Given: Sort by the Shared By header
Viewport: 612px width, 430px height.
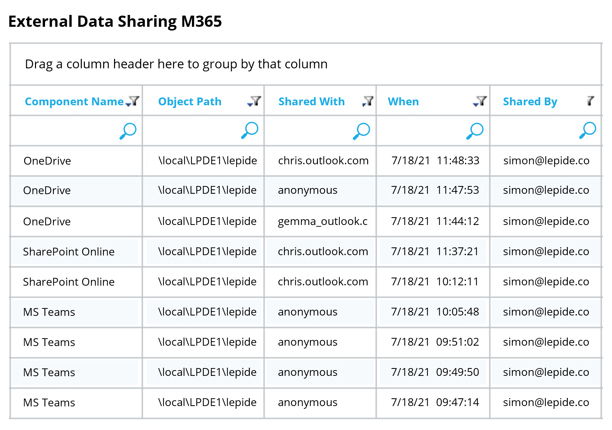Looking at the screenshot, I should coord(530,101).
